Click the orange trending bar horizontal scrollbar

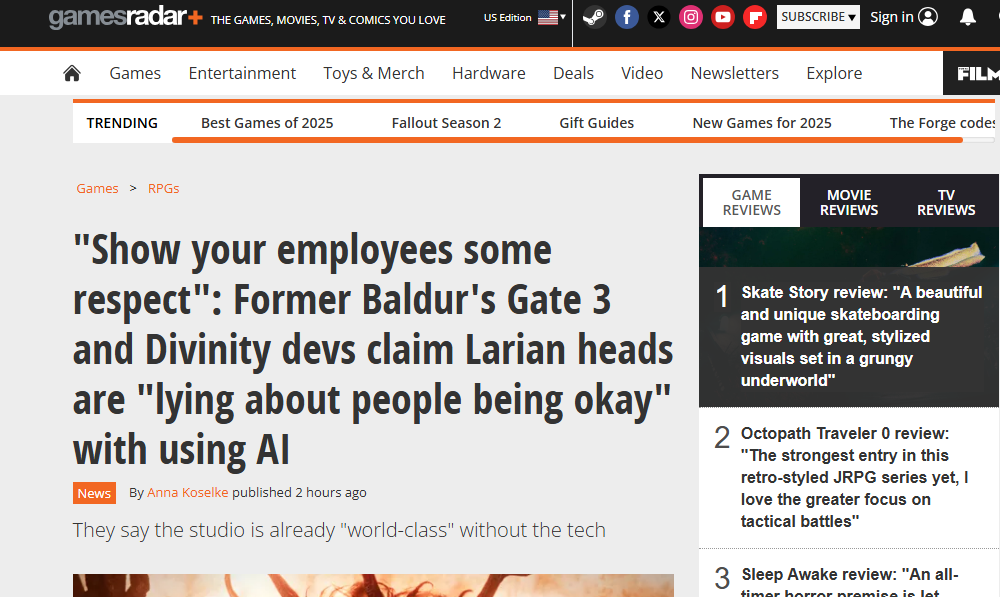click(x=567, y=140)
